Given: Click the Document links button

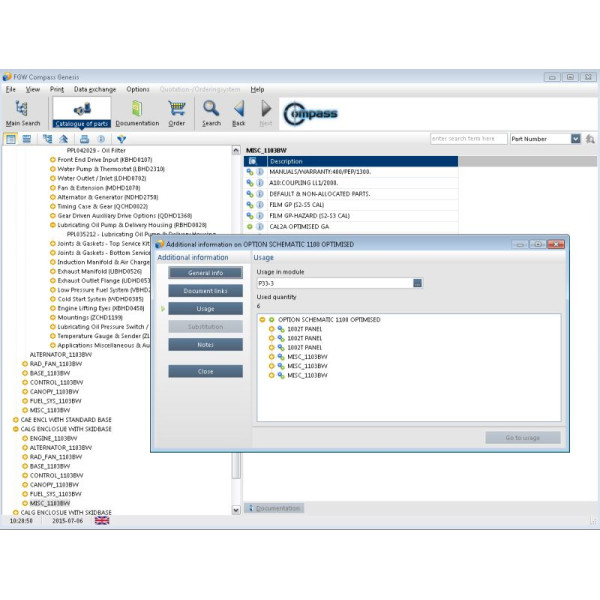Looking at the screenshot, I should 205,291.
